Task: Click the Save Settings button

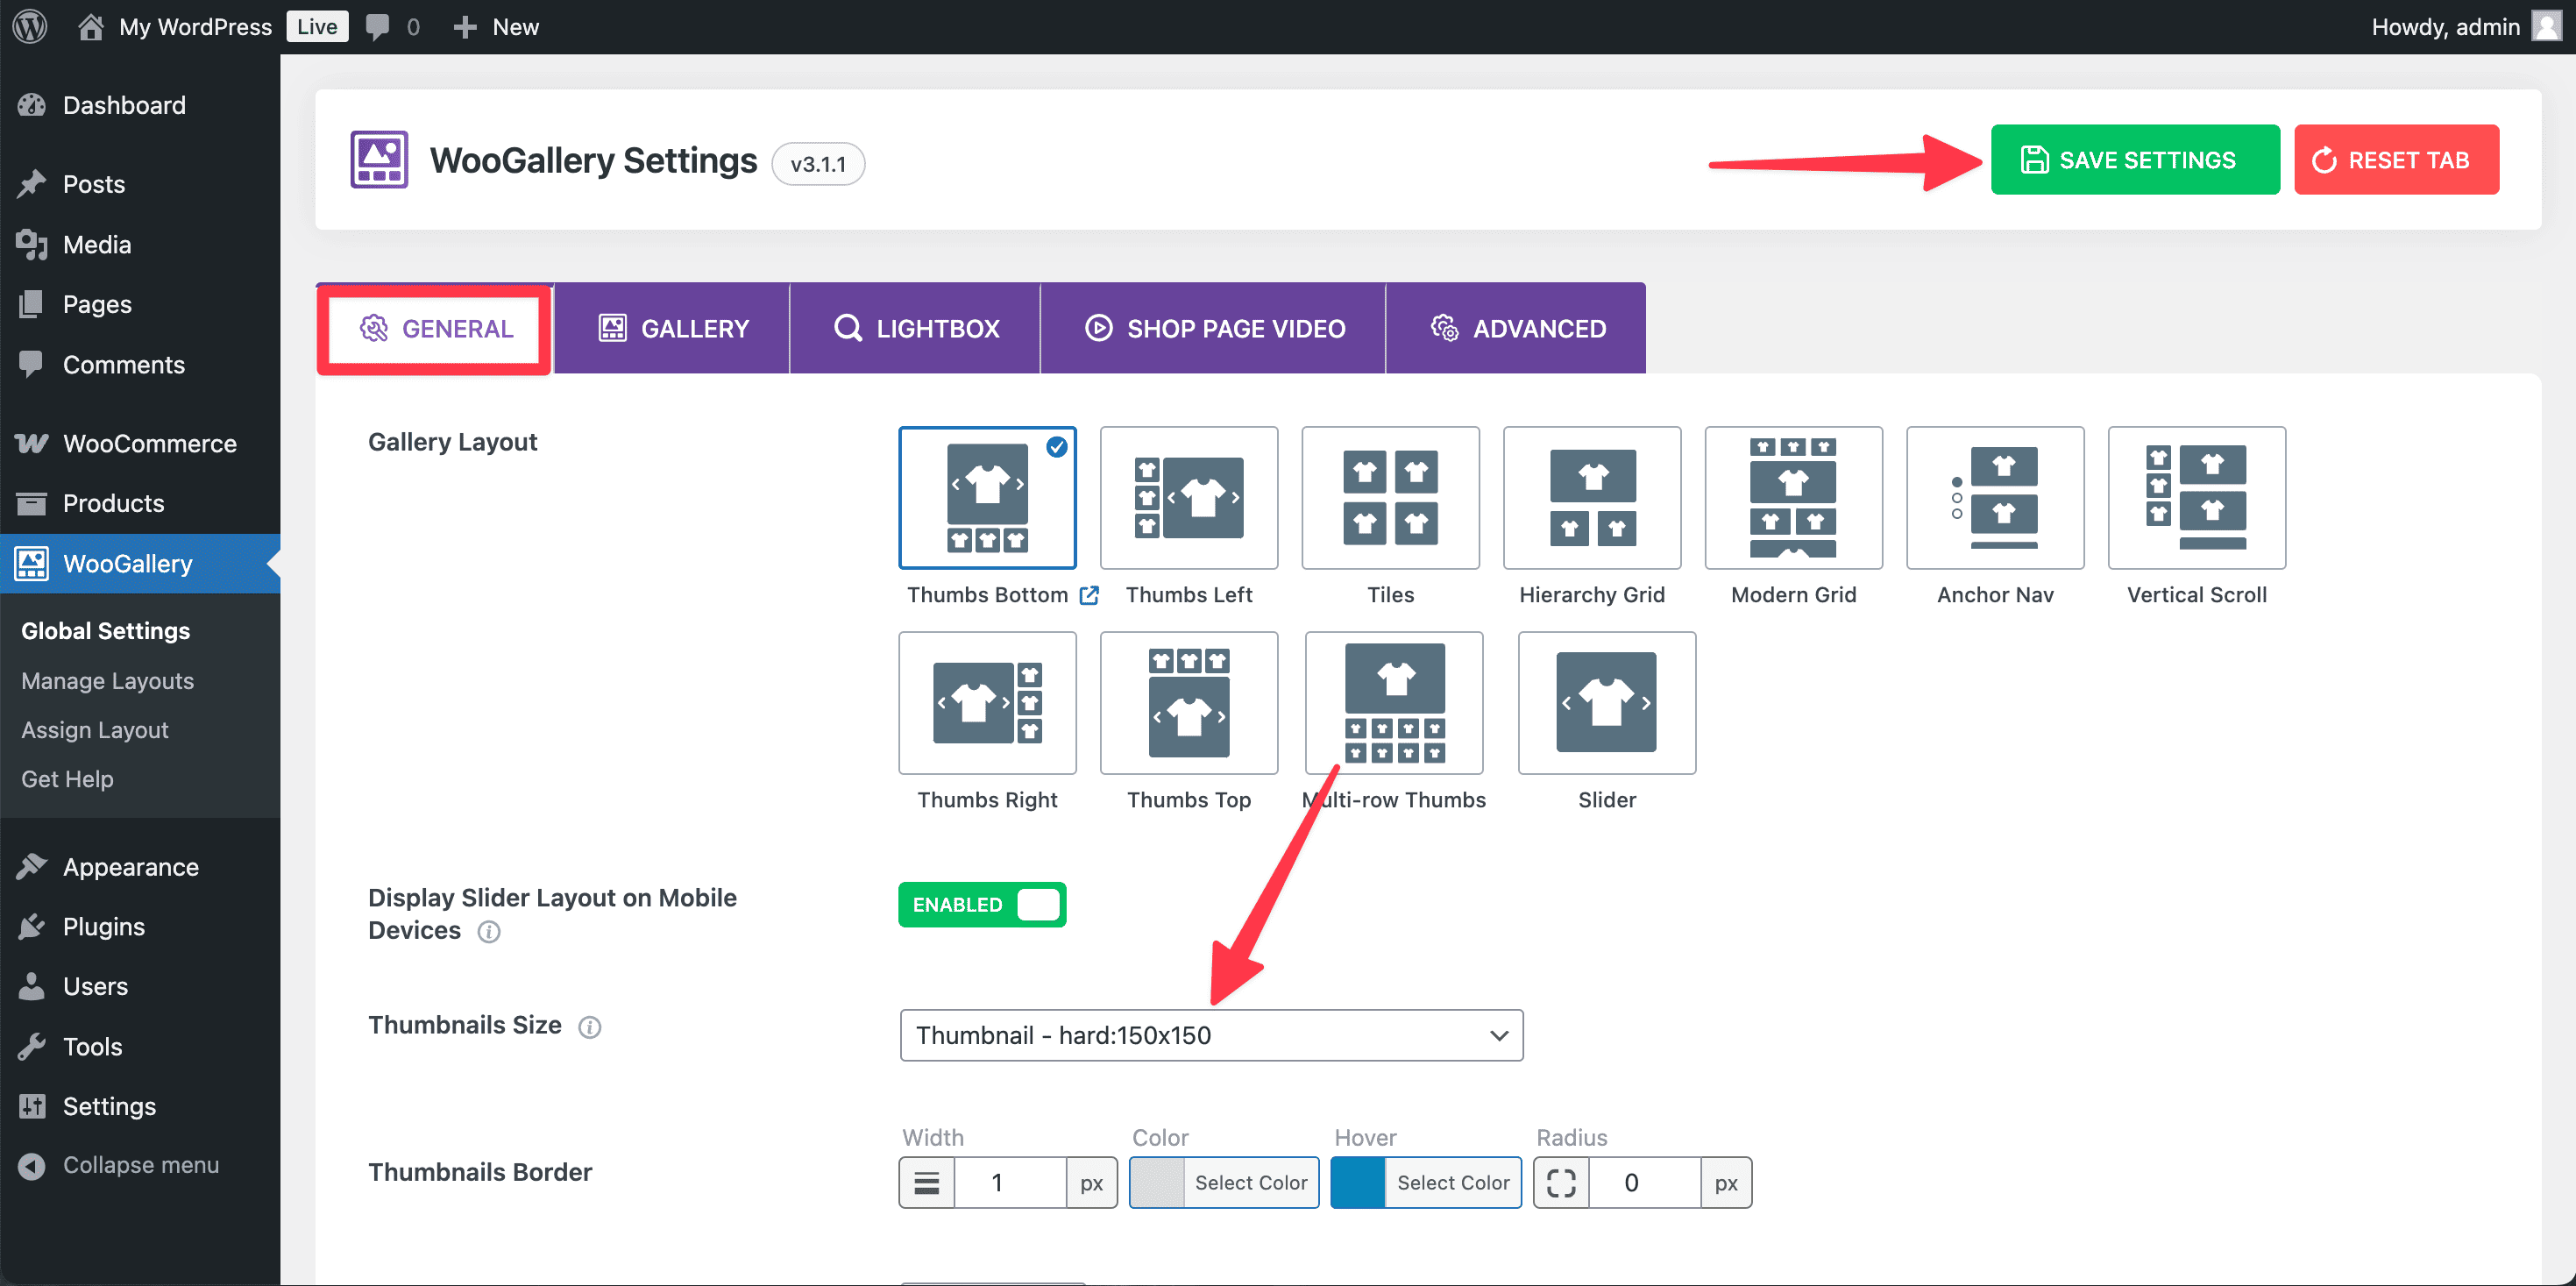Action: (2134, 160)
